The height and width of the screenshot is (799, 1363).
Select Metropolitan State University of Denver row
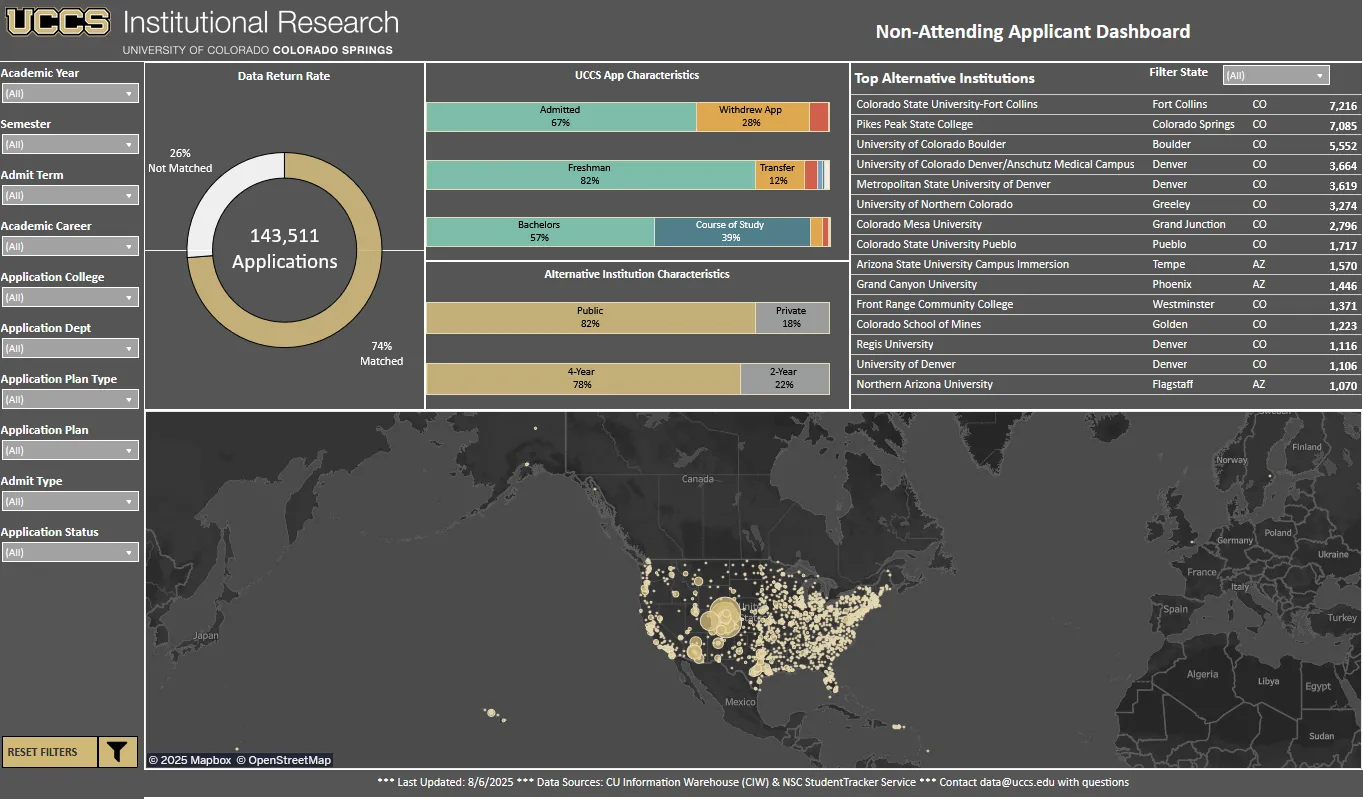[x=1106, y=185]
